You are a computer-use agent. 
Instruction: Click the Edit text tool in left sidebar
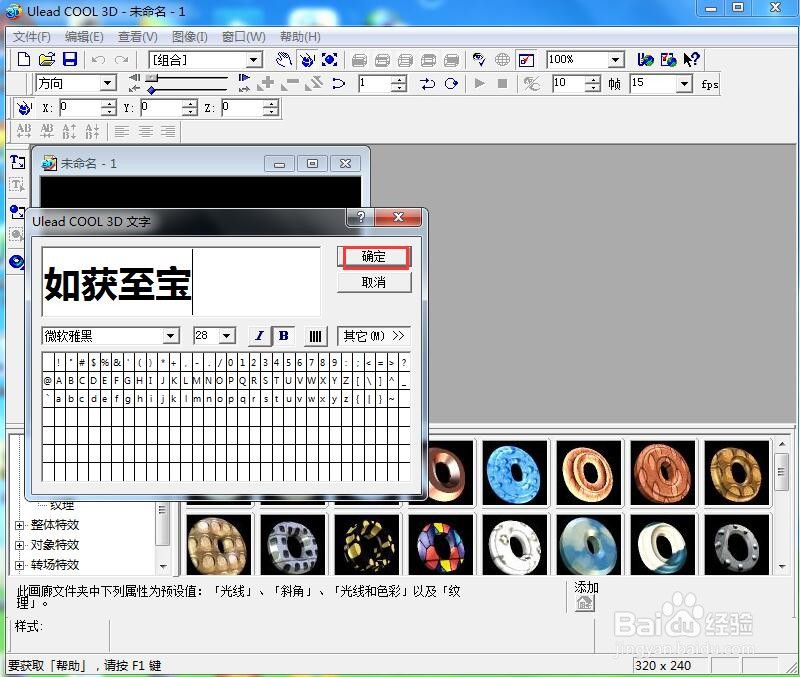click(17, 185)
